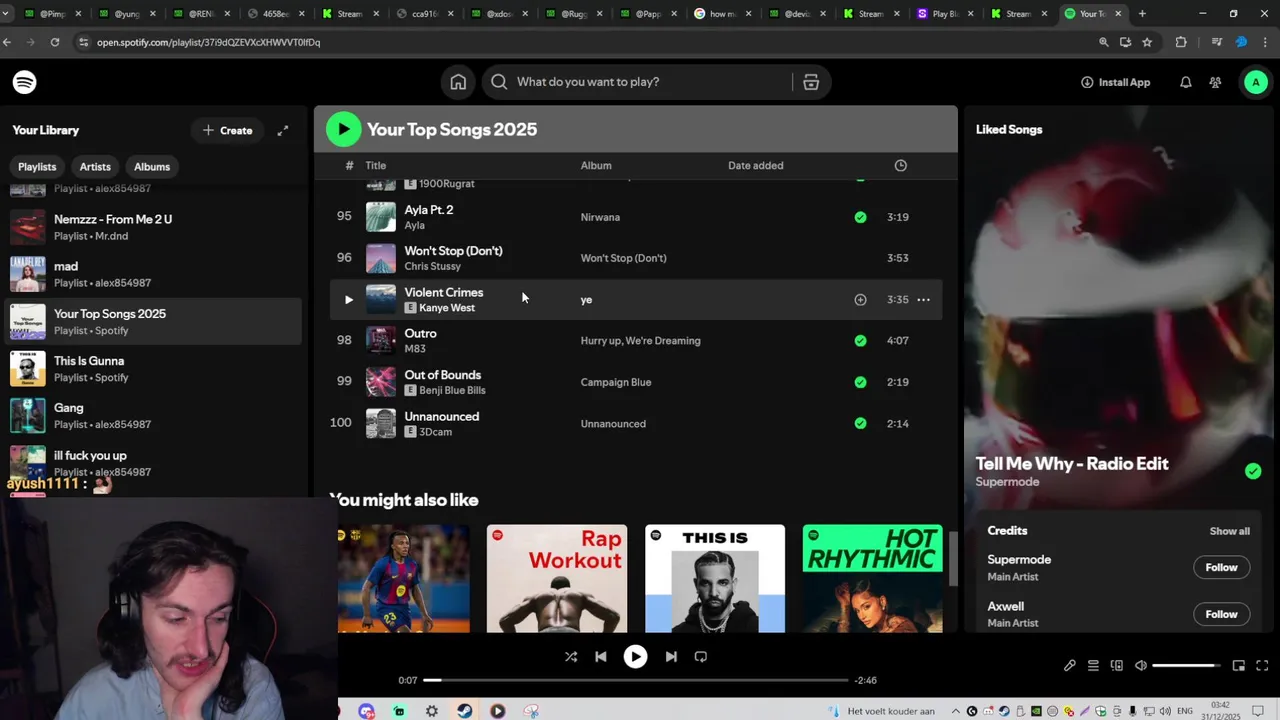This screenshot has height=720, width=1280.
Task: Open the Friend Activity icon
Action: [1215, 82]
